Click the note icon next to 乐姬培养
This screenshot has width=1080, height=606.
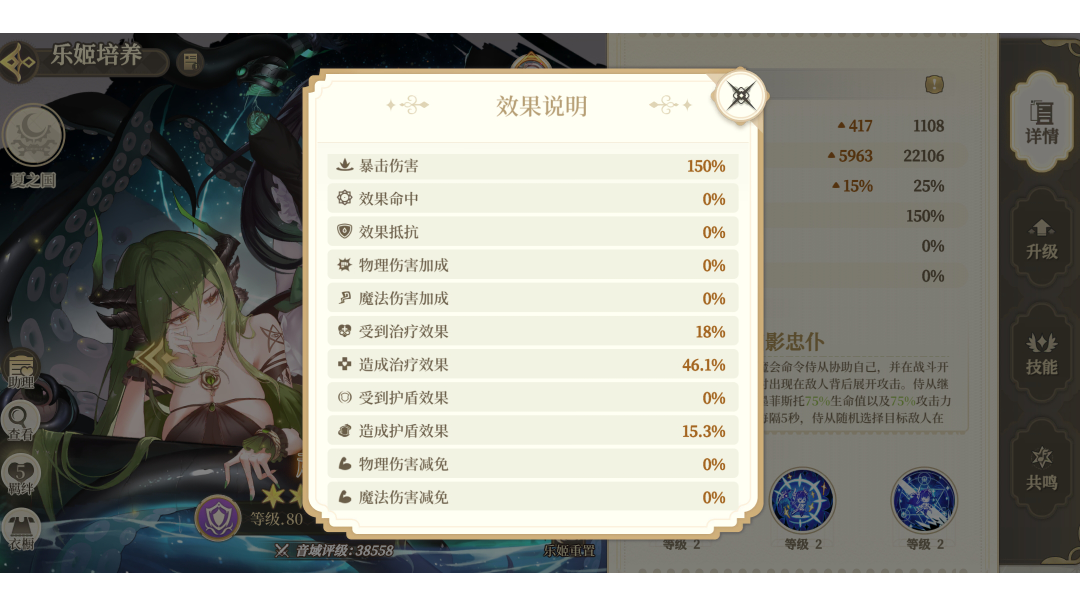click(x=188, y=62)
